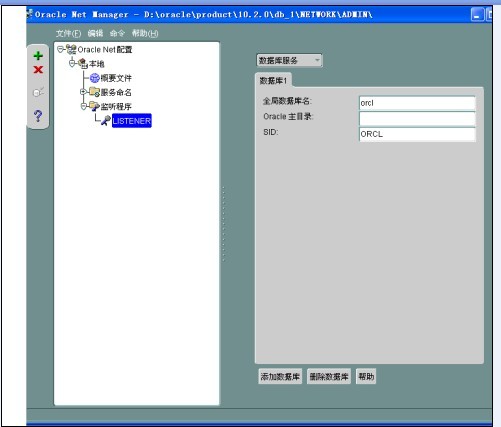Click the 删除数据库 button

pyautogui.click(x=329, y=377)
